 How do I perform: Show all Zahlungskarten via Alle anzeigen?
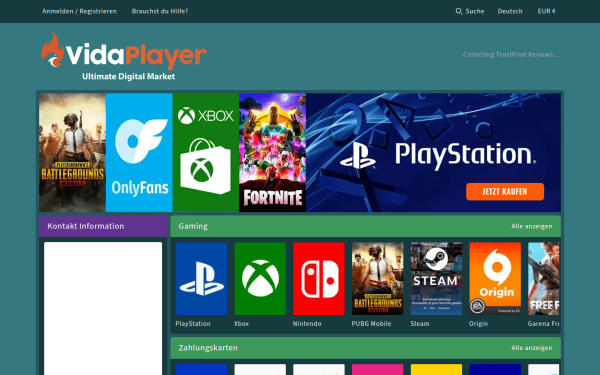coord(532,348)
